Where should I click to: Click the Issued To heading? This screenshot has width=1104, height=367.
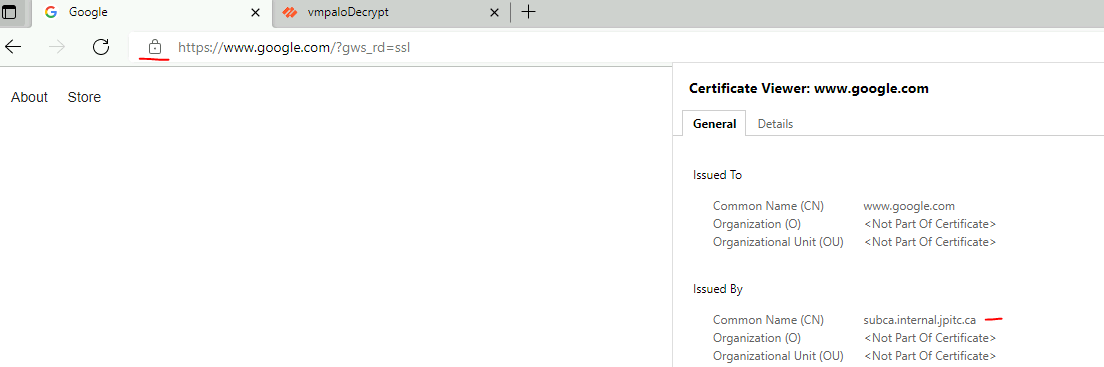[x=717, y=175]
